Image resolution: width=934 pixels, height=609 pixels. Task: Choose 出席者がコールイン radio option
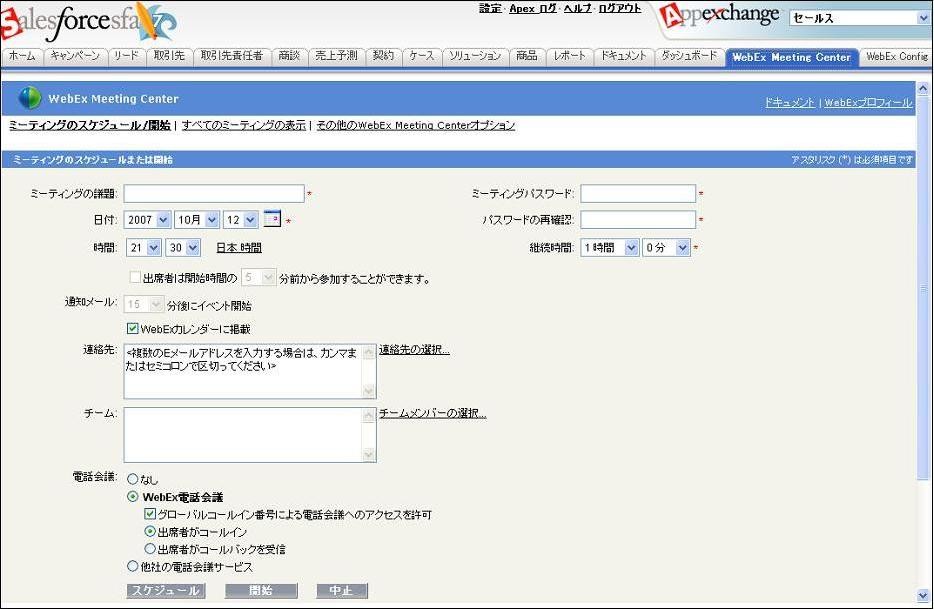(150, 531)
